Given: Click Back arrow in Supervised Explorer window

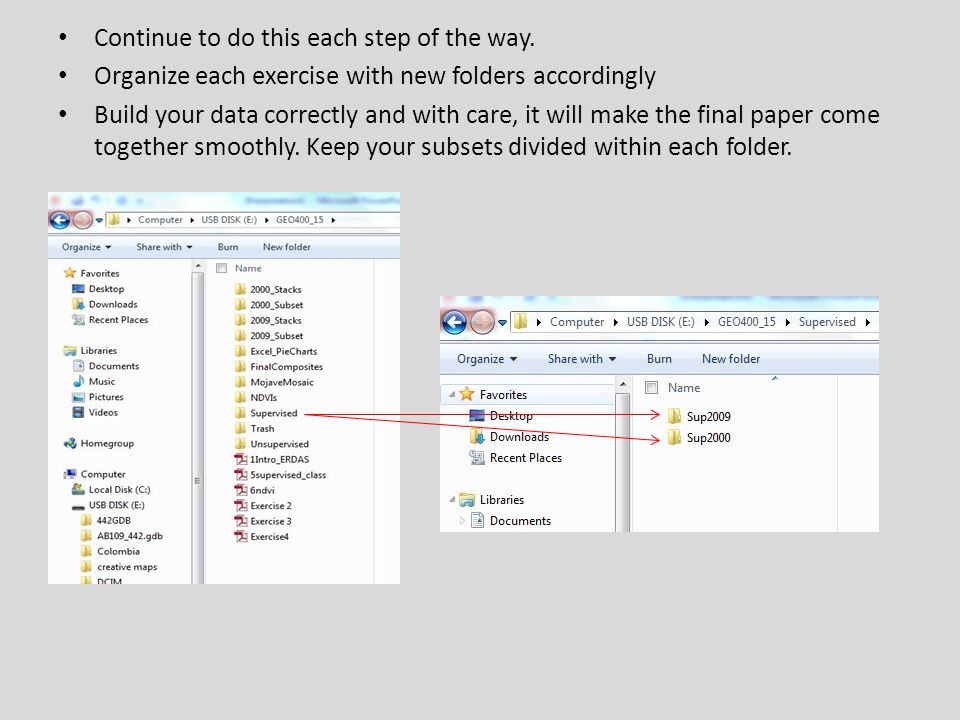Looking at the screenshot, I should [x=454, y=322].
